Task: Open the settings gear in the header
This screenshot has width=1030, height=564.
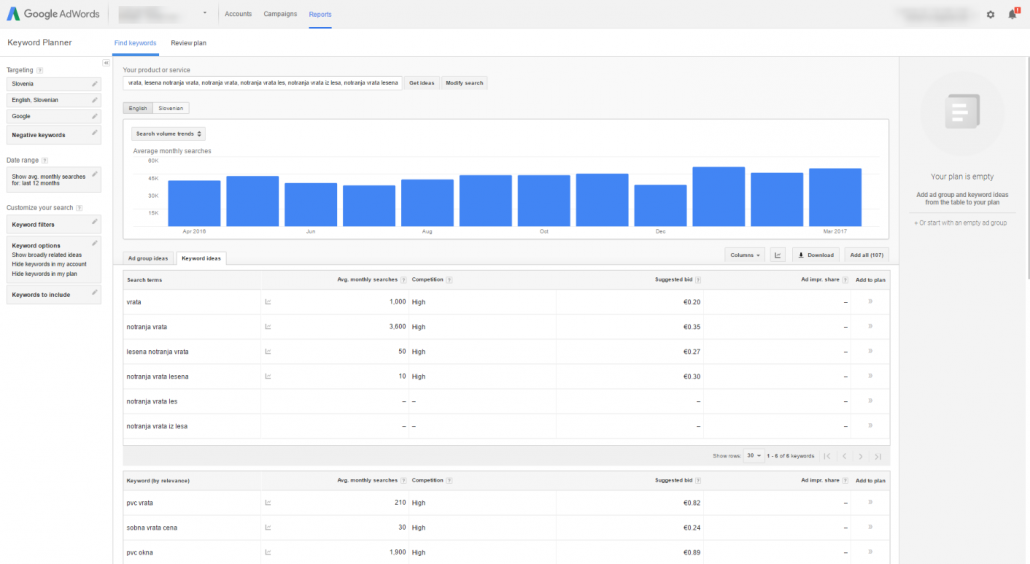Action: click(x=990, y=15)
